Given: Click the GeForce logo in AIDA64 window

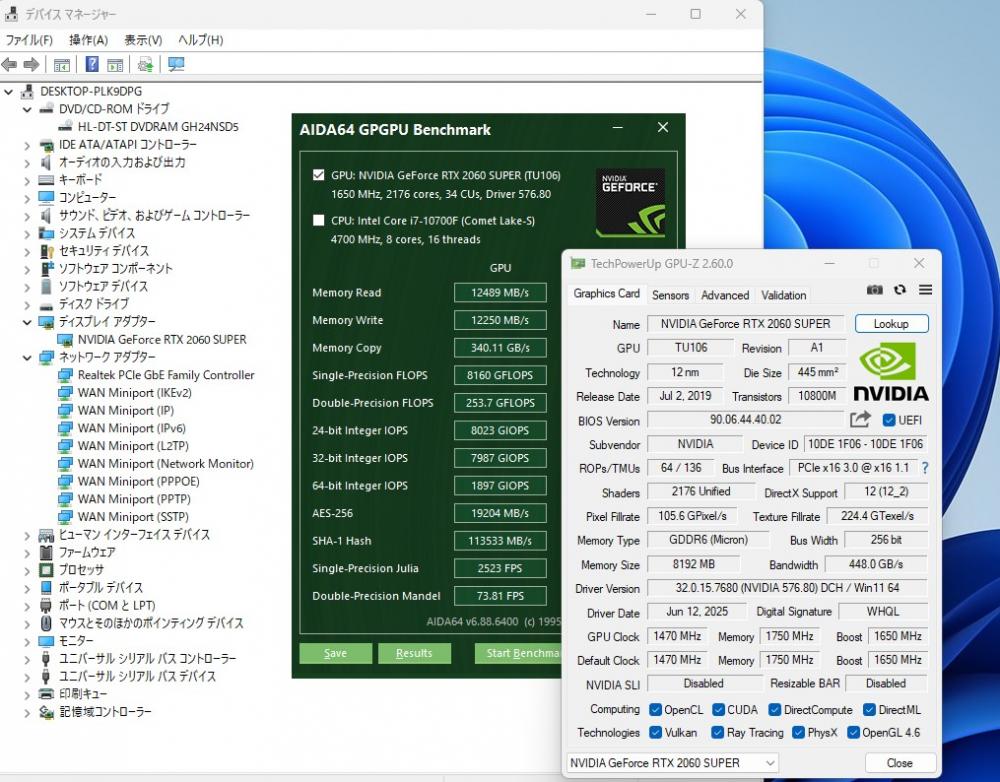Looking at the screenshot, I should pyautogui.click(x=630, y=202).
